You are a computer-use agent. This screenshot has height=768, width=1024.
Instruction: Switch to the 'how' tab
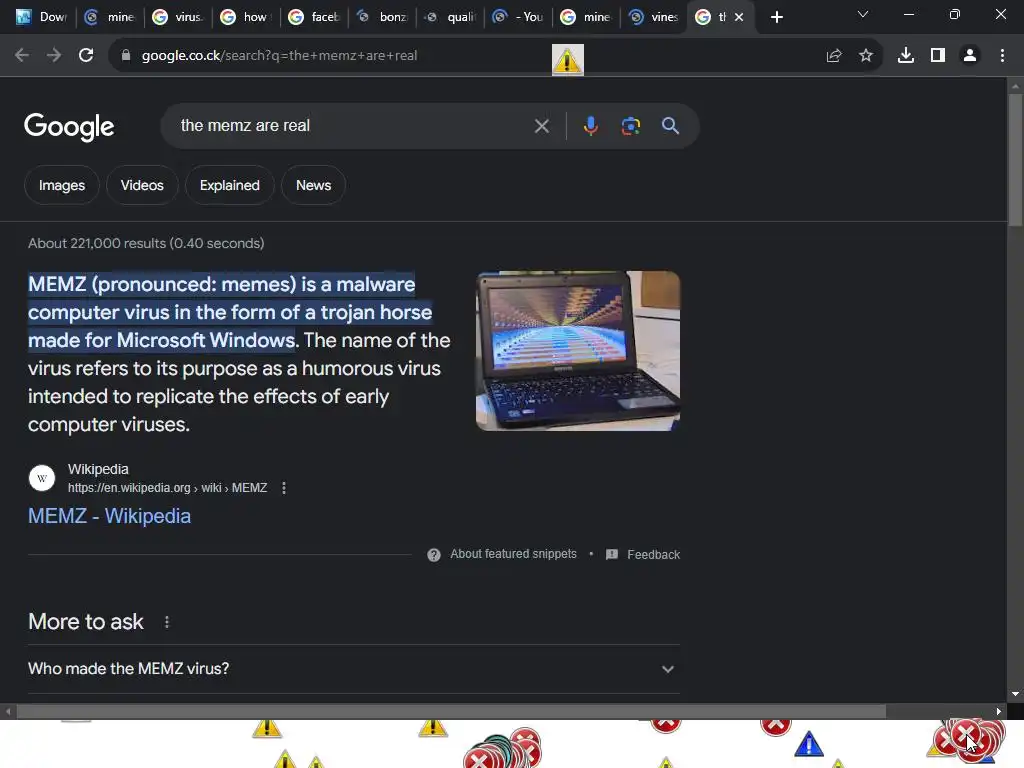246,17
